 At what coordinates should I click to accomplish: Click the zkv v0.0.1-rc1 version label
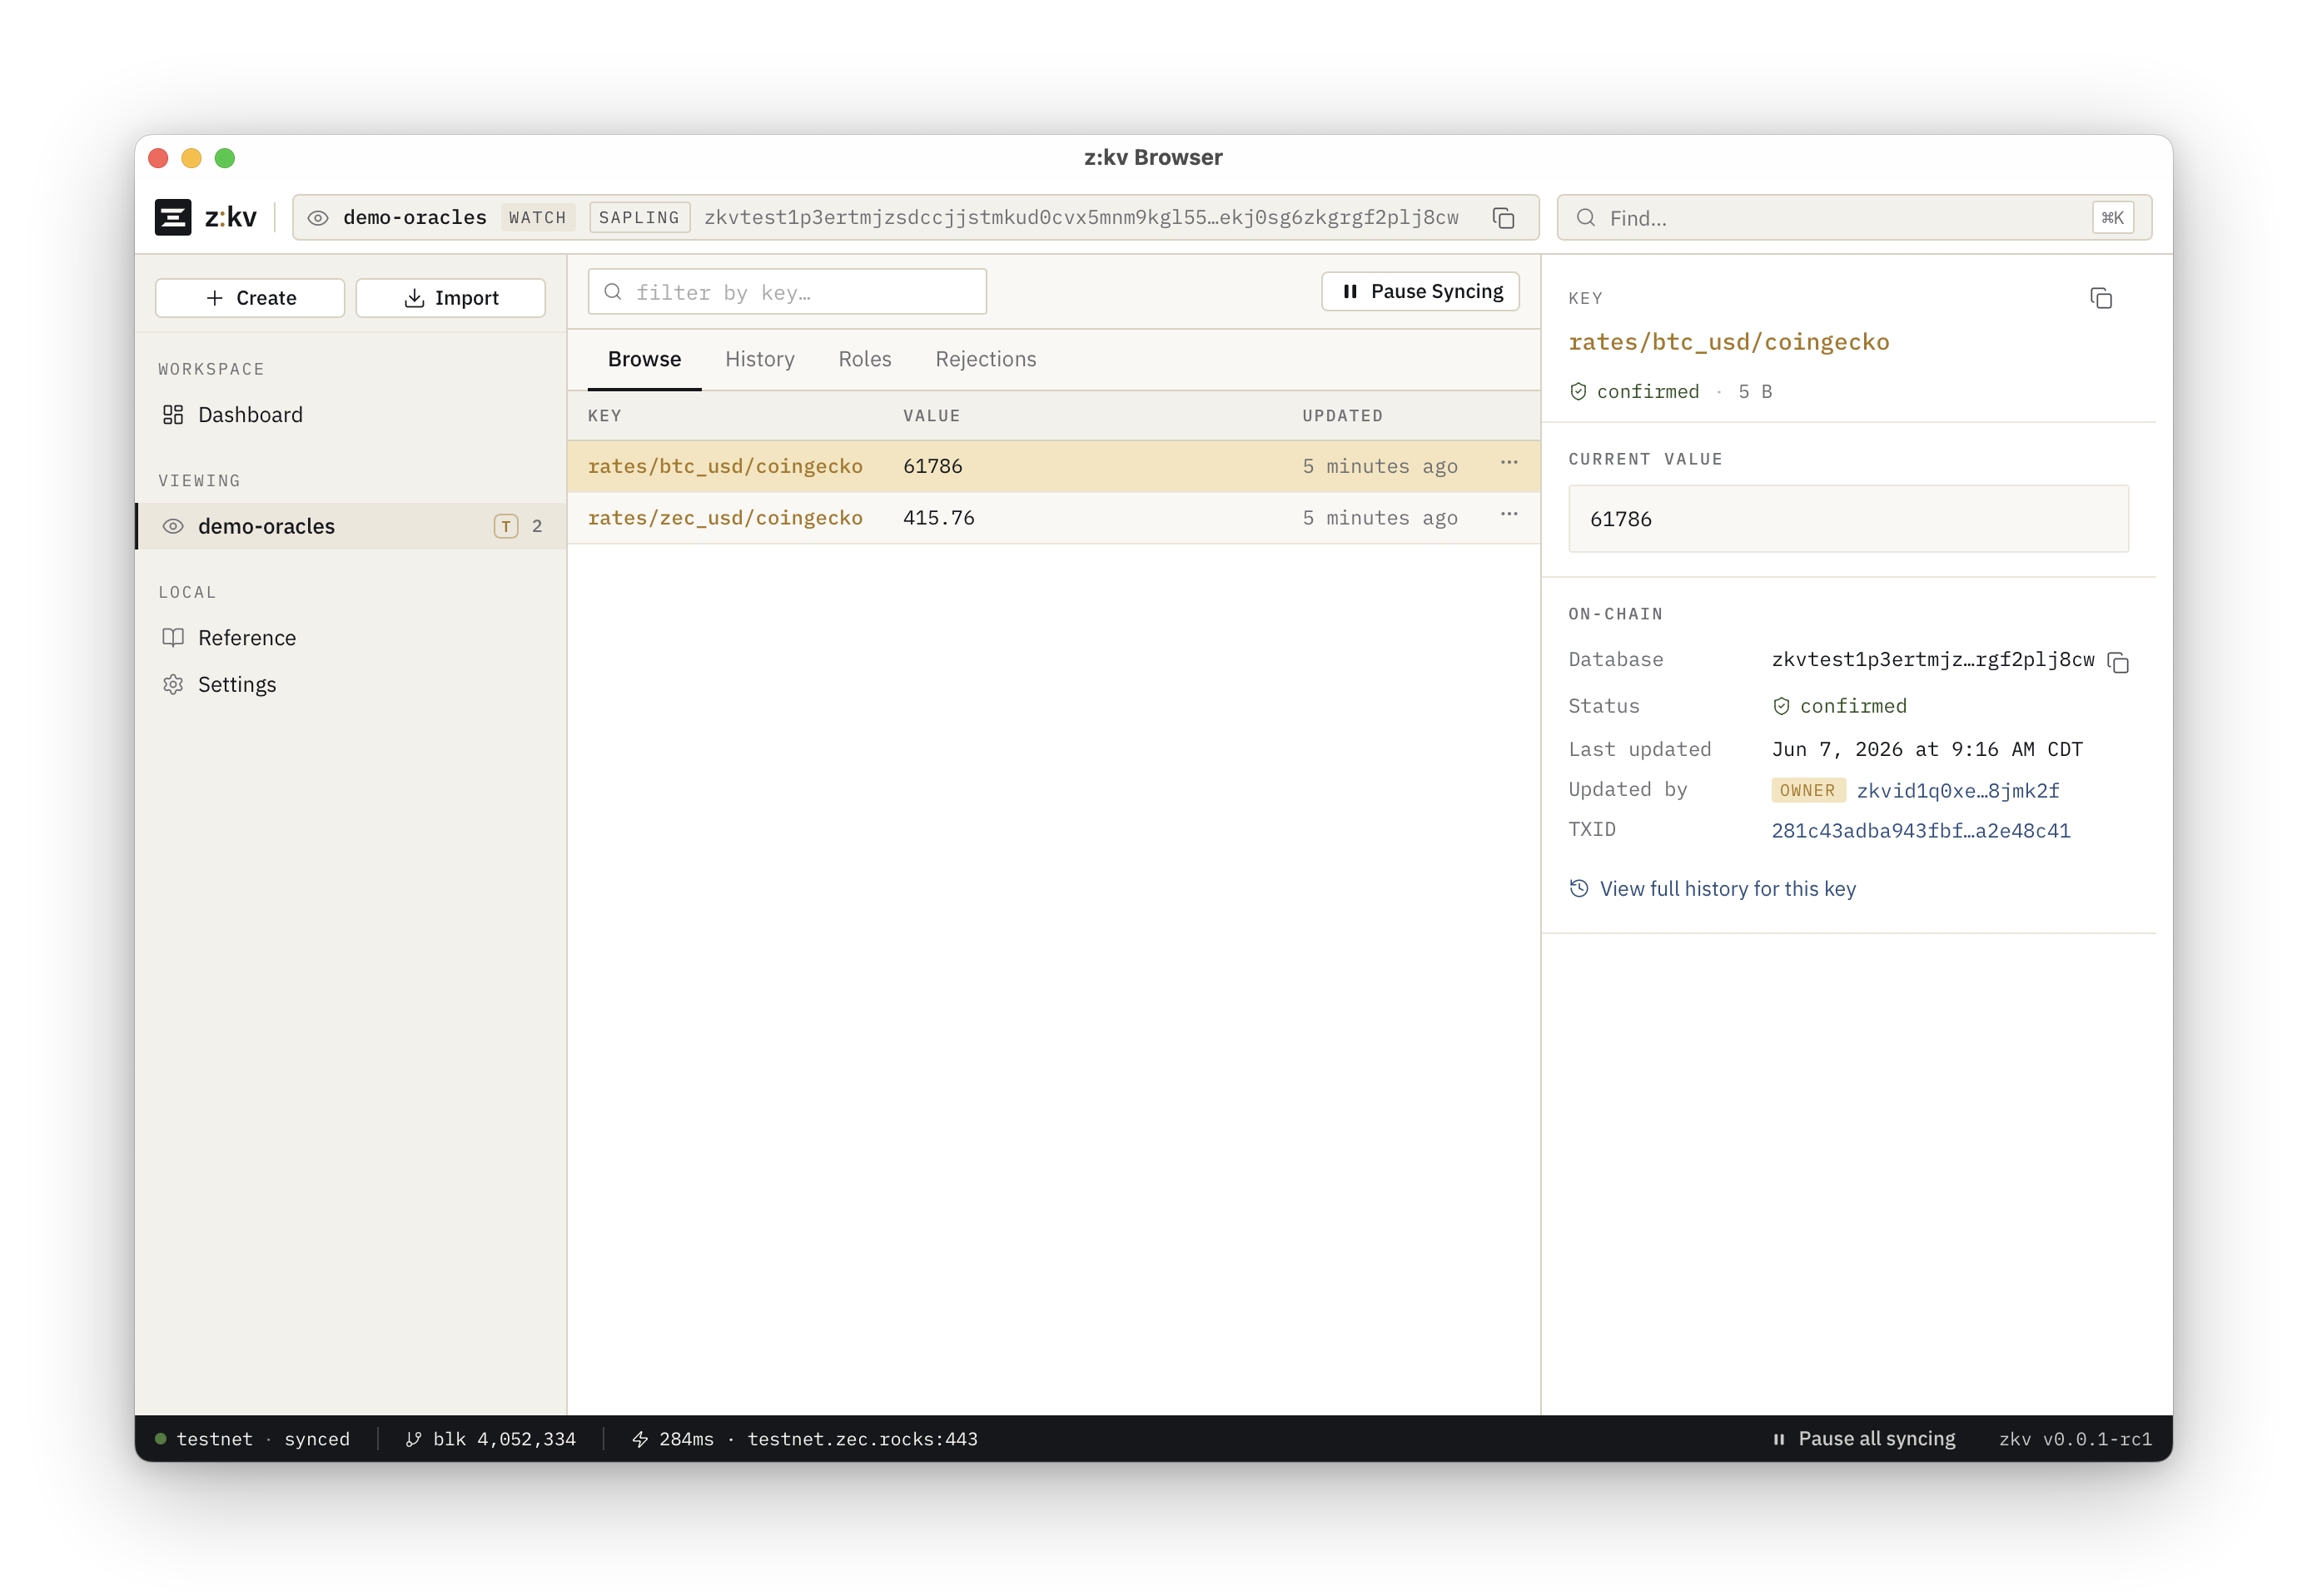coord(2075,1439)
